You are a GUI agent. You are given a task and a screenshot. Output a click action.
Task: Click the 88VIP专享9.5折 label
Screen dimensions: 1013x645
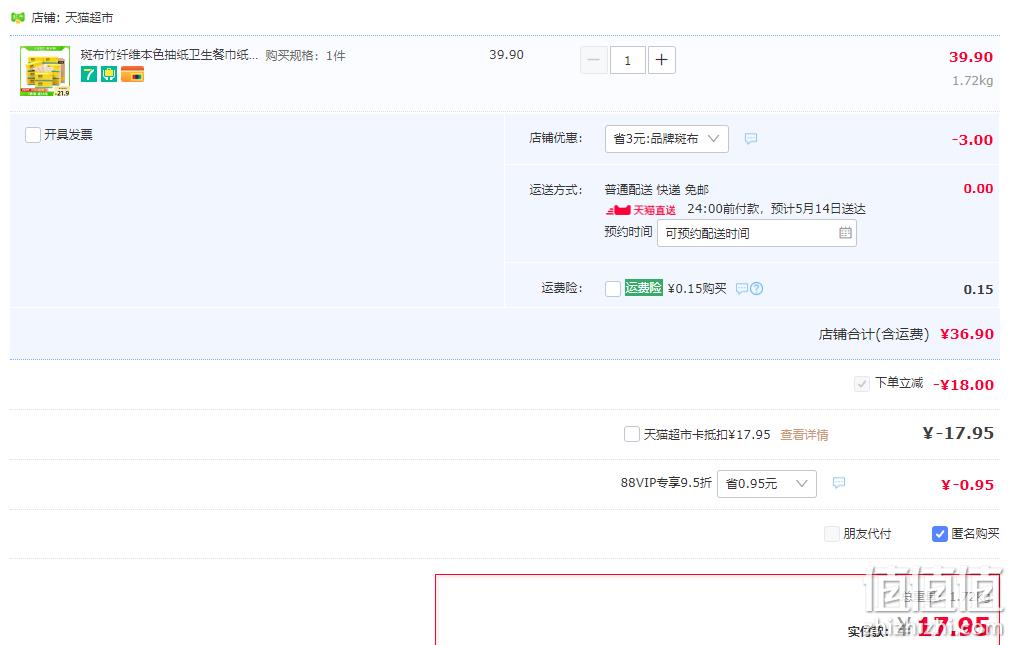coord(666,483)
